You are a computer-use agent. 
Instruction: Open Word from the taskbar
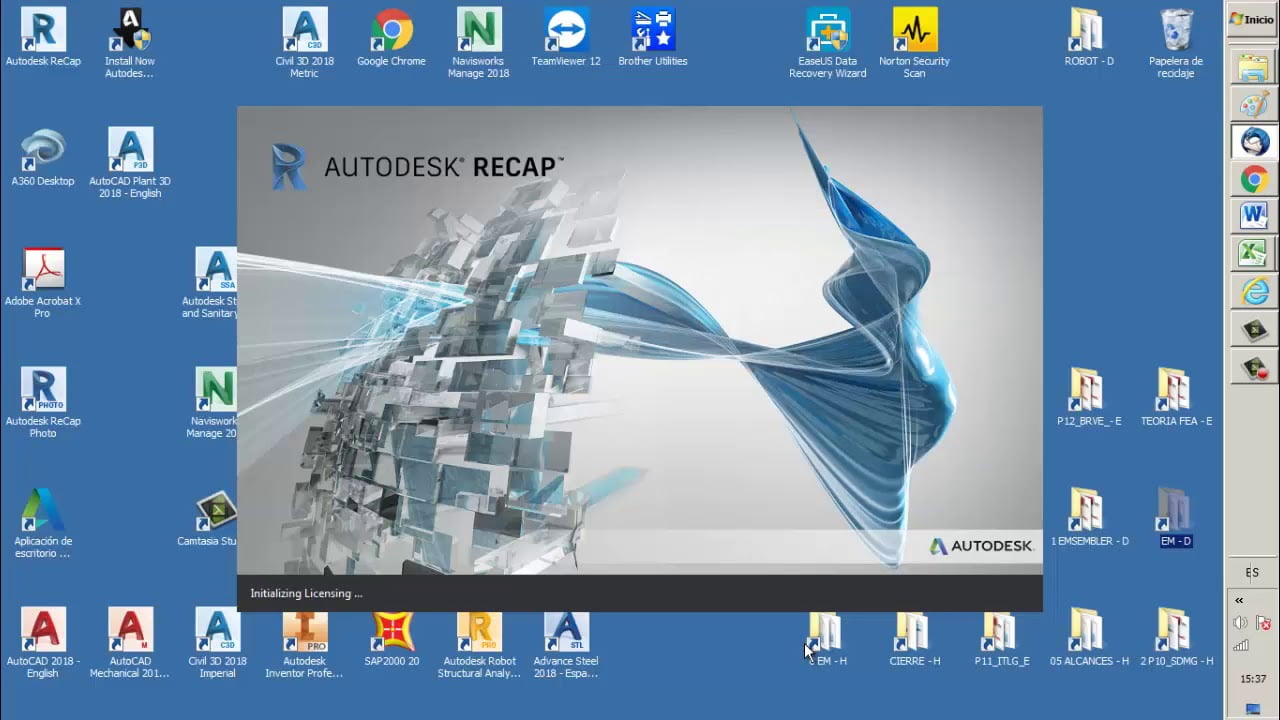click(1253, 216)
